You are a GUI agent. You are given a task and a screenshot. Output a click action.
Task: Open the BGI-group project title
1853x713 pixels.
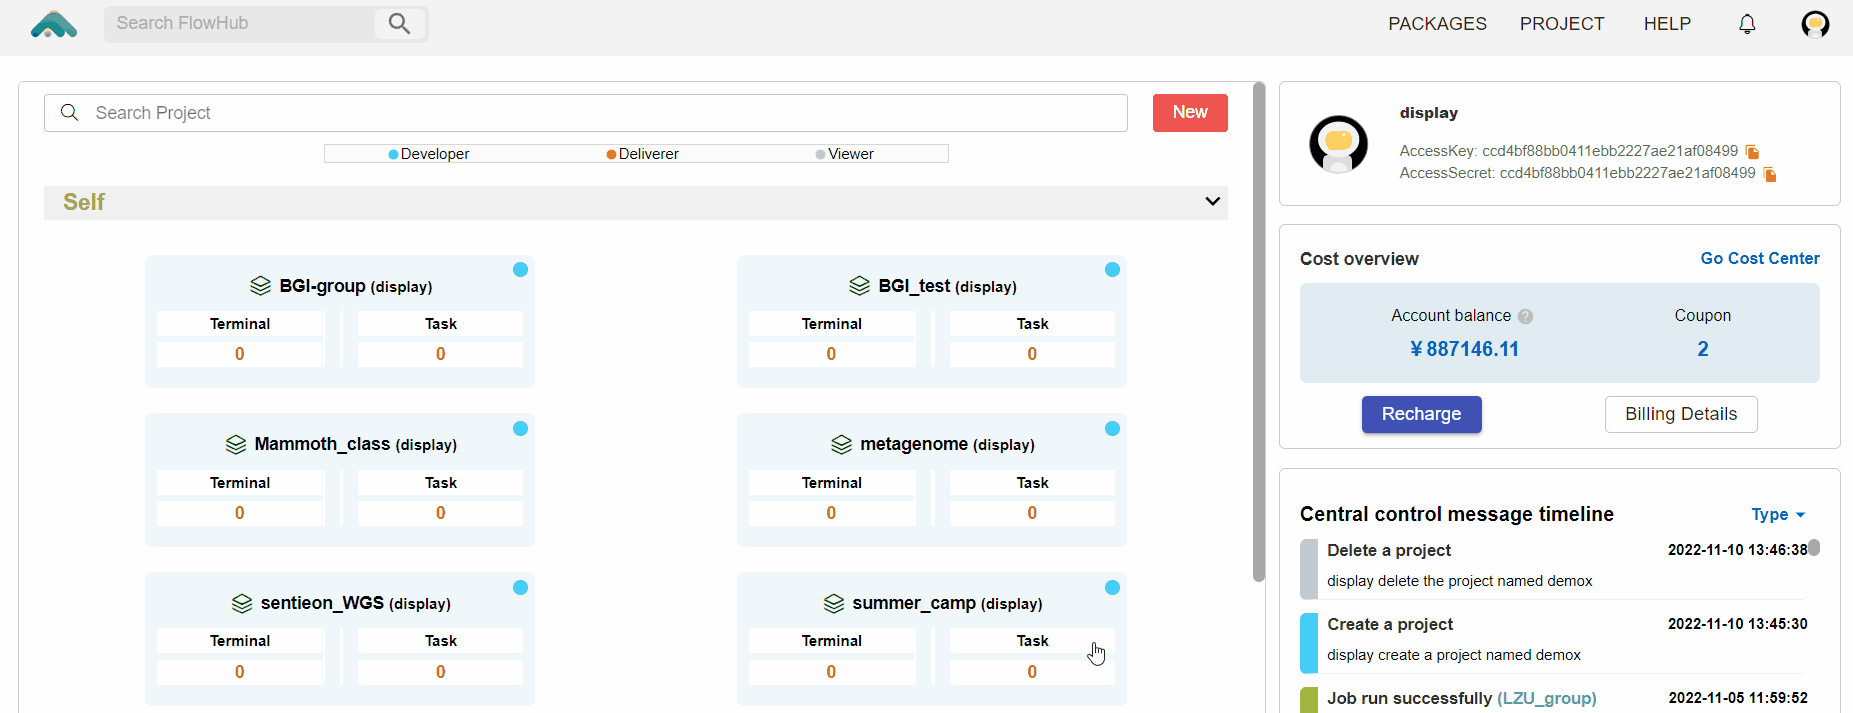point(356,286)
